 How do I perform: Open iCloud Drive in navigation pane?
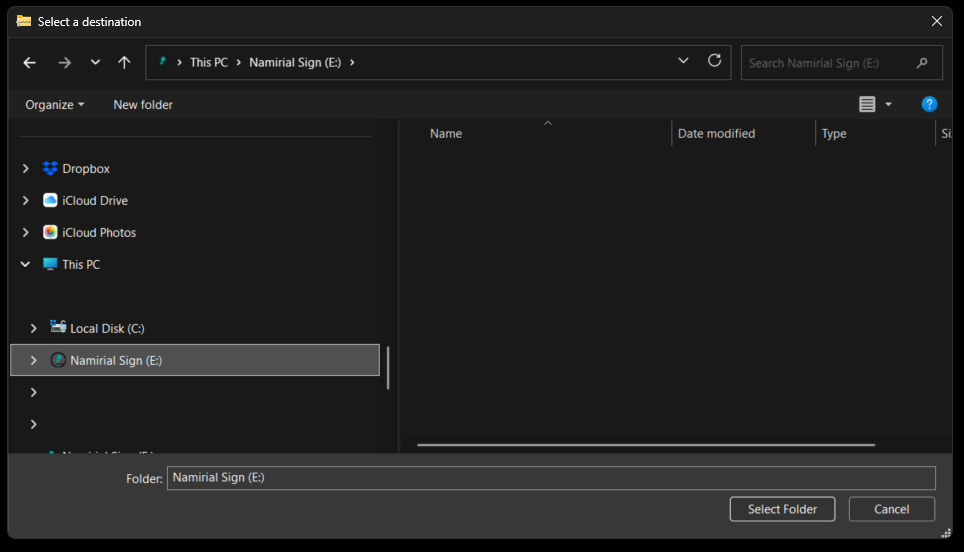point(94,201)
